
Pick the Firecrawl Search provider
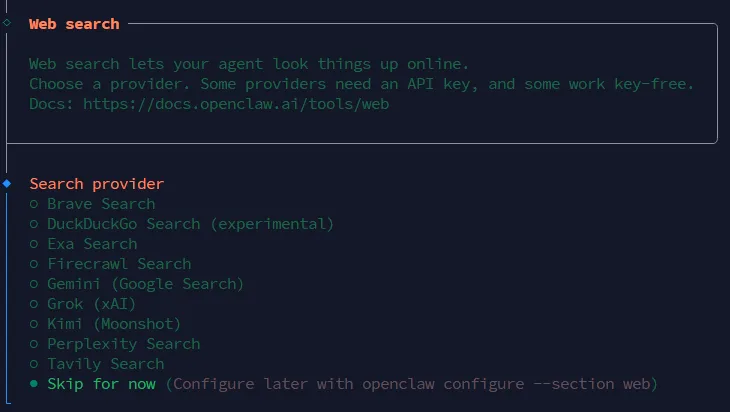[118, 264]
